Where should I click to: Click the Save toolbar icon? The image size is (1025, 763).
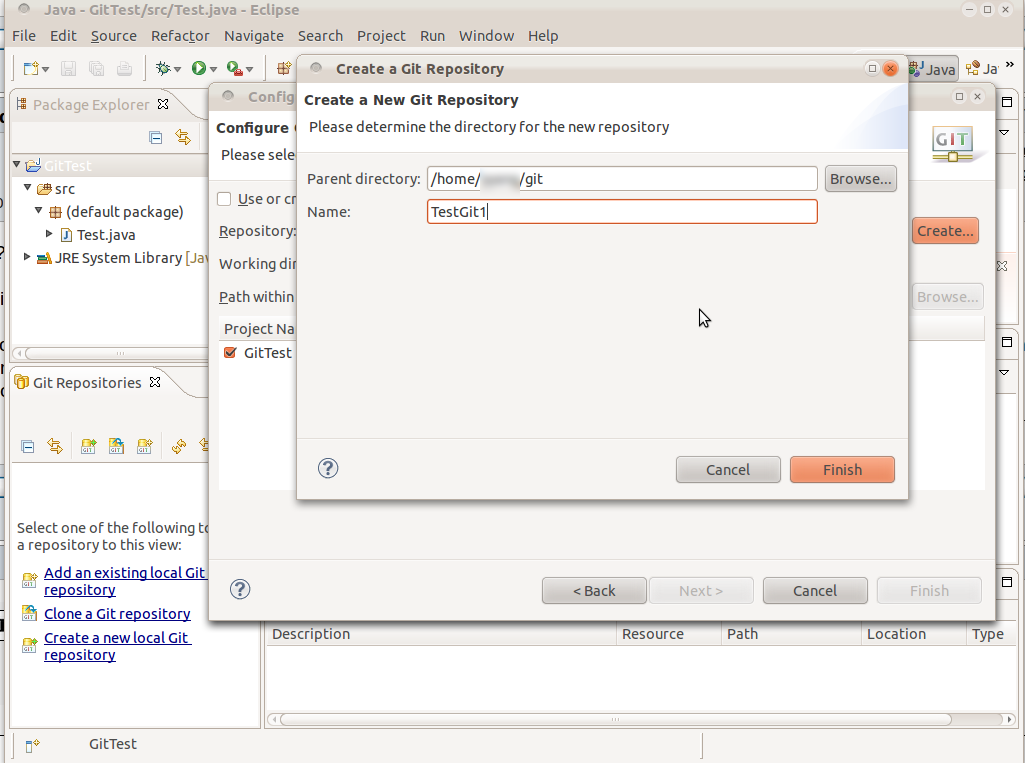[69, 68]
